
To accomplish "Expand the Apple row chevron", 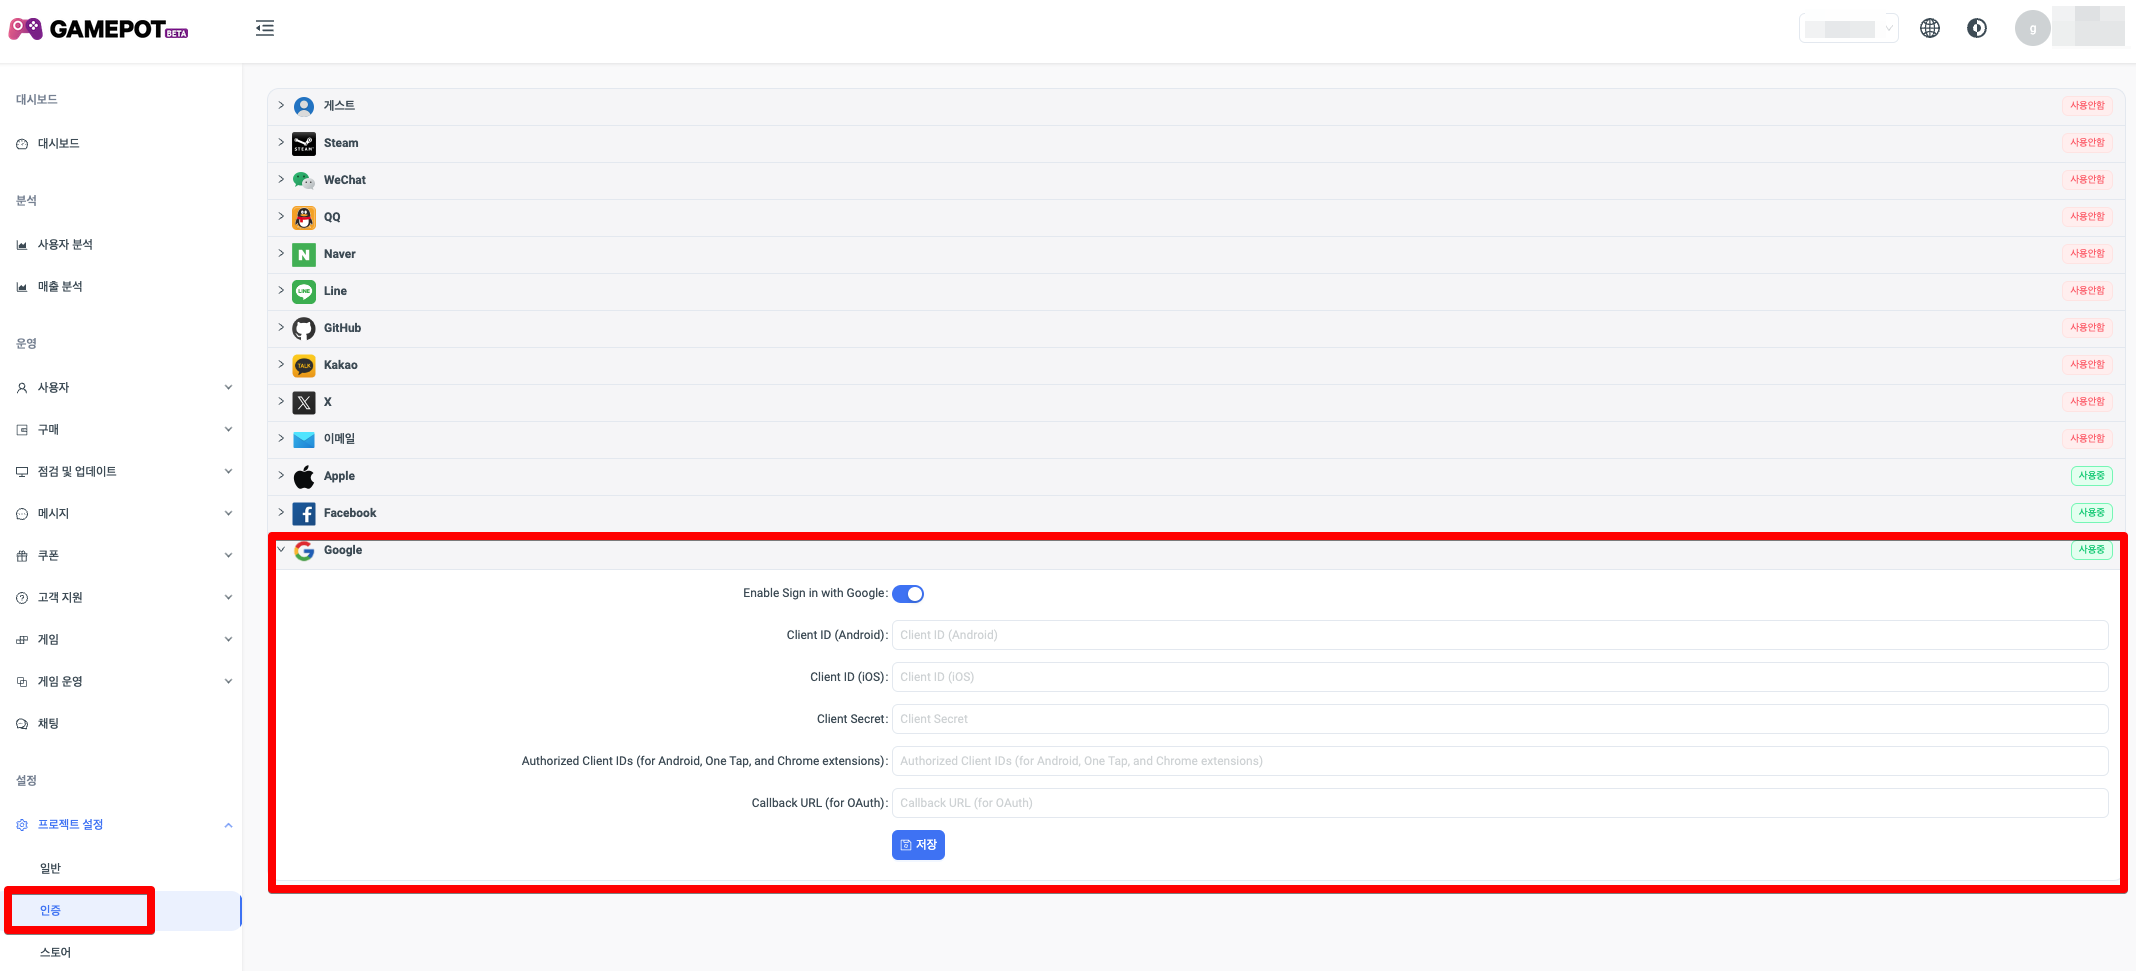I will [281, 475].
